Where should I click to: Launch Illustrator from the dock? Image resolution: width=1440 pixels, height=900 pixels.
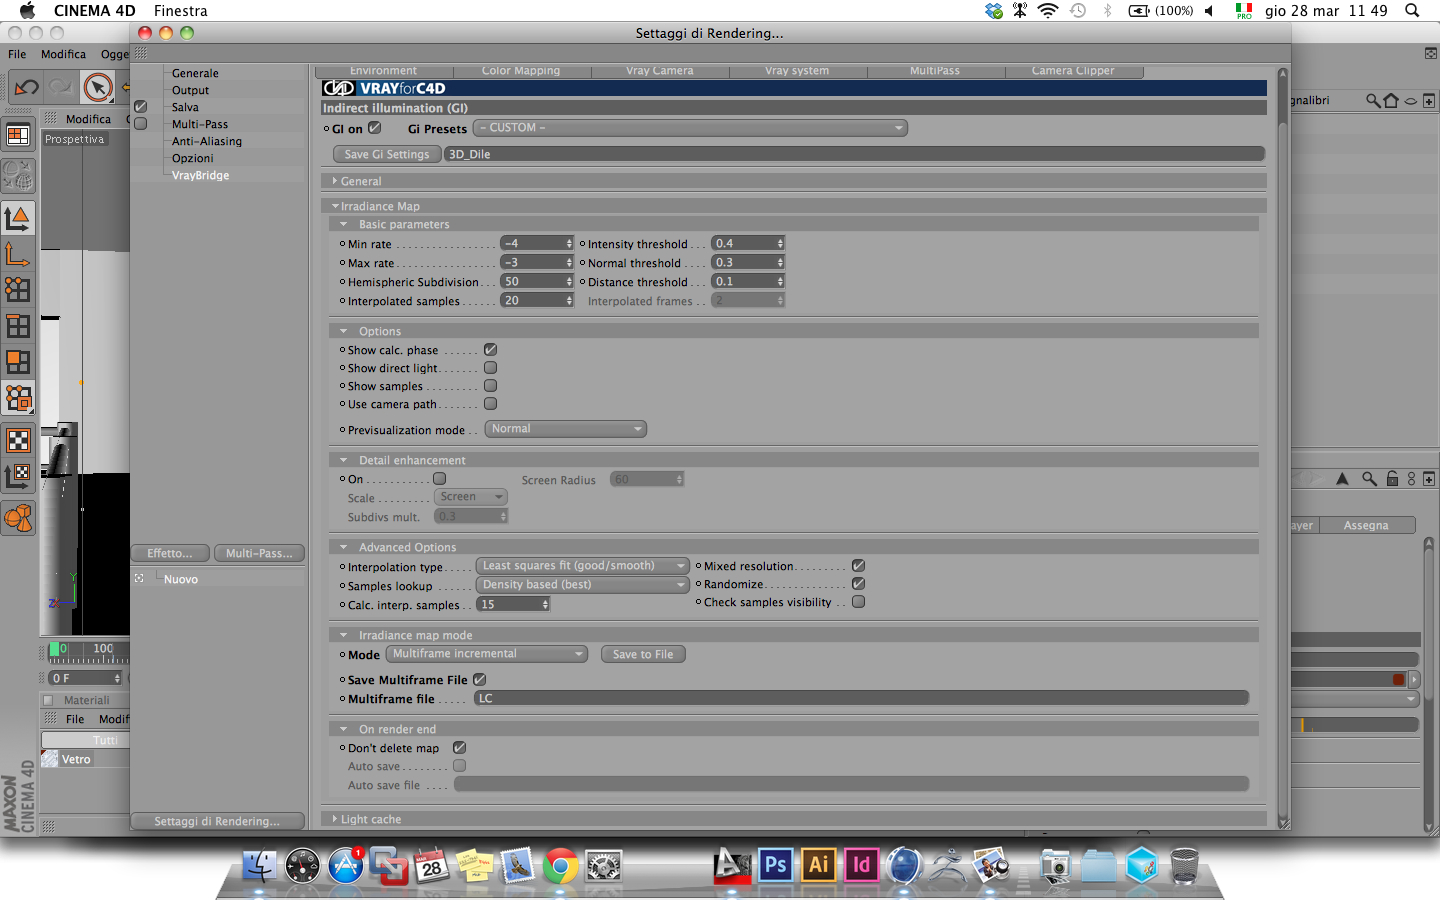[x=819, y=865]
